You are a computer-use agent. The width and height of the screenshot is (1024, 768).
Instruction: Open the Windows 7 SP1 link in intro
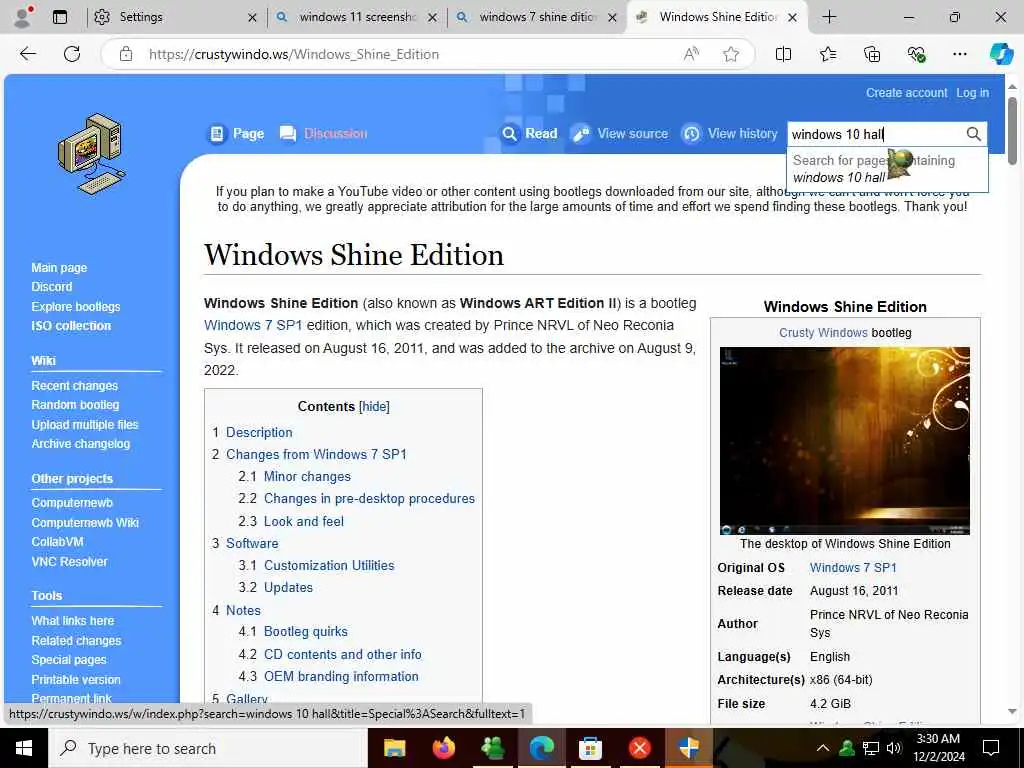click(x=253, y=325)
